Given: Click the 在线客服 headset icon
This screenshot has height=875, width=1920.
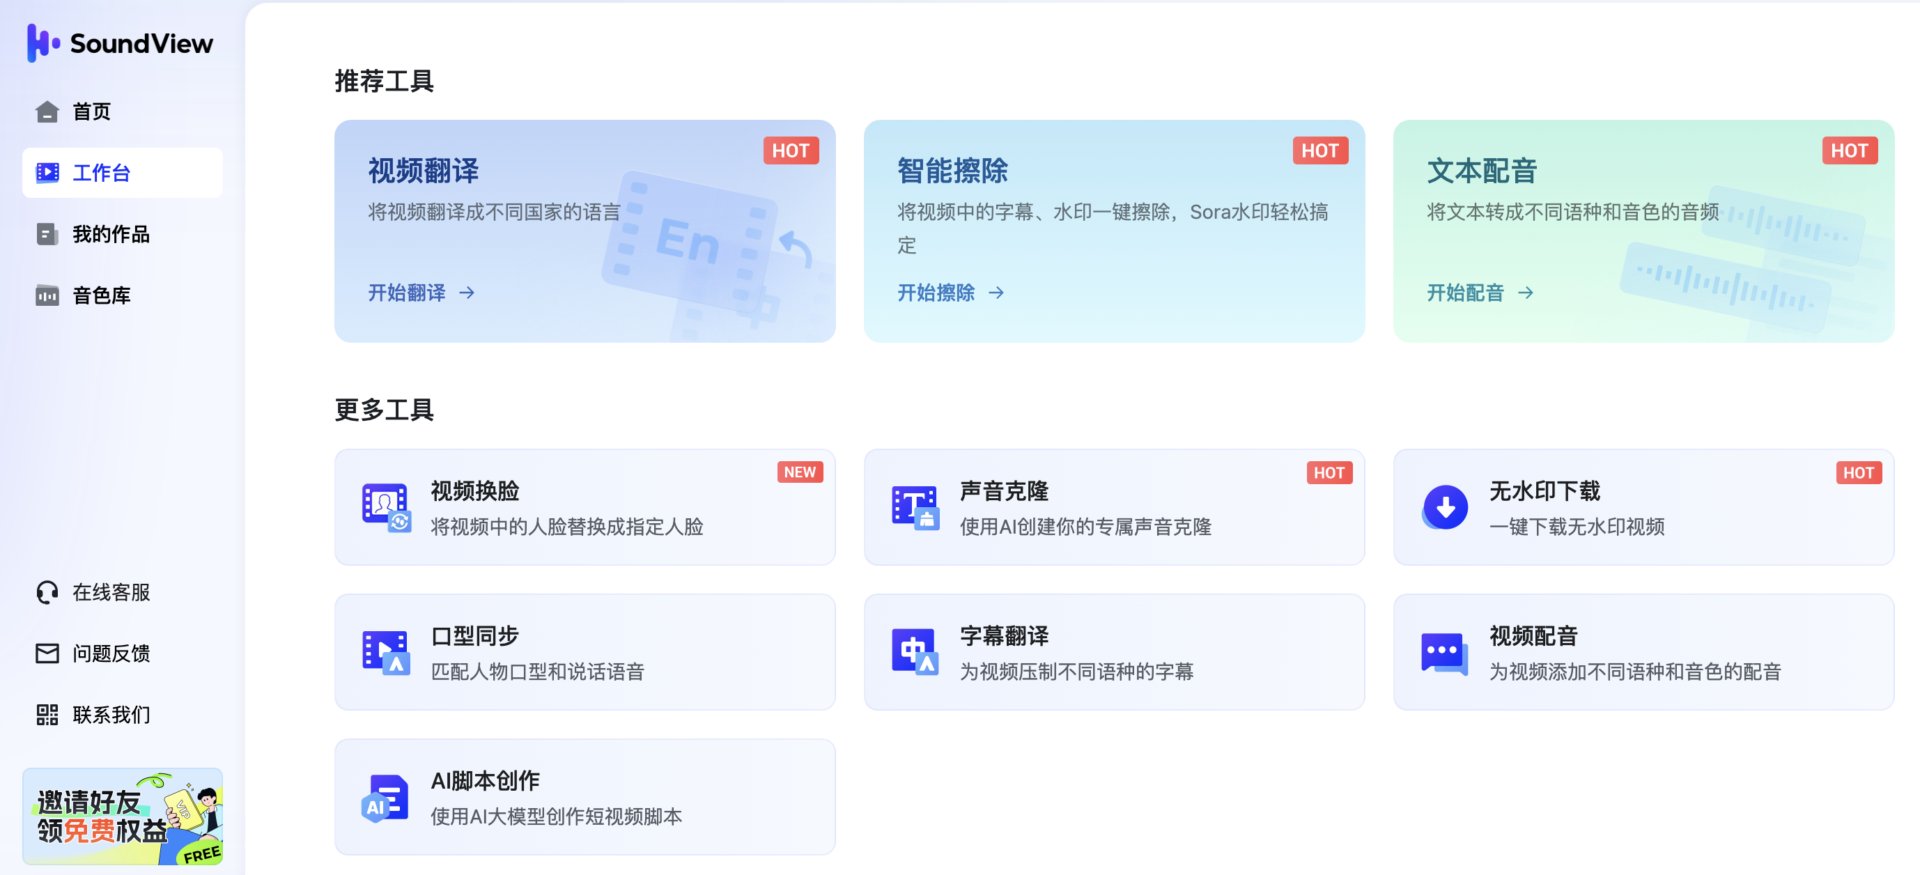Looking at the screenshot, I should [47, 593].
